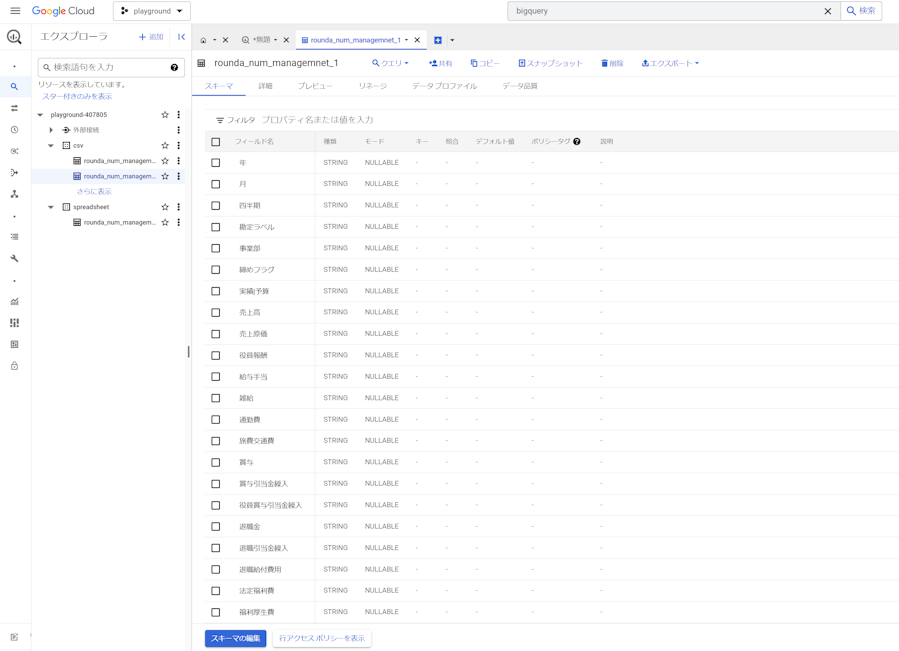Check the 年 field checkbox
The height and width of the screenshot is (651, 899).
(x=216, y=163)
